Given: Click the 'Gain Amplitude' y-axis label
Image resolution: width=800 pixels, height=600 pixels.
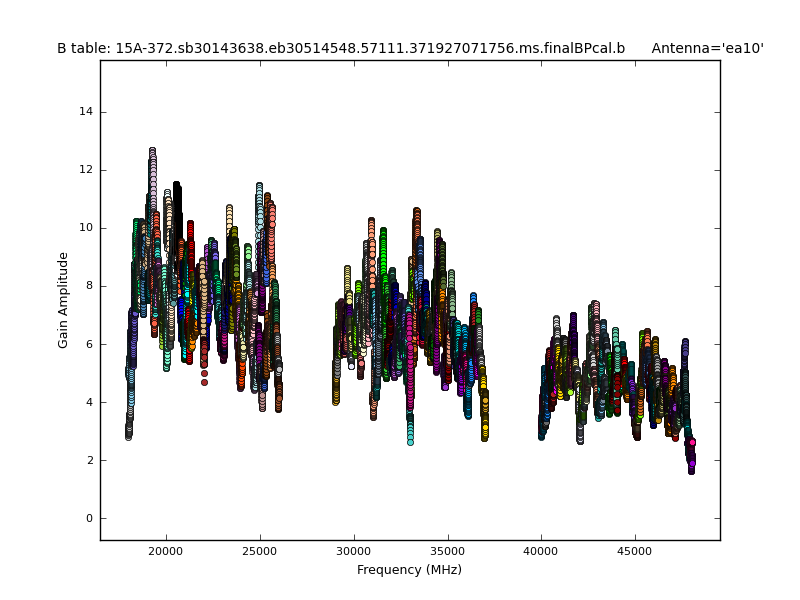Looking at the screenshot, I should pyautogui.click(x=63, y=300).
